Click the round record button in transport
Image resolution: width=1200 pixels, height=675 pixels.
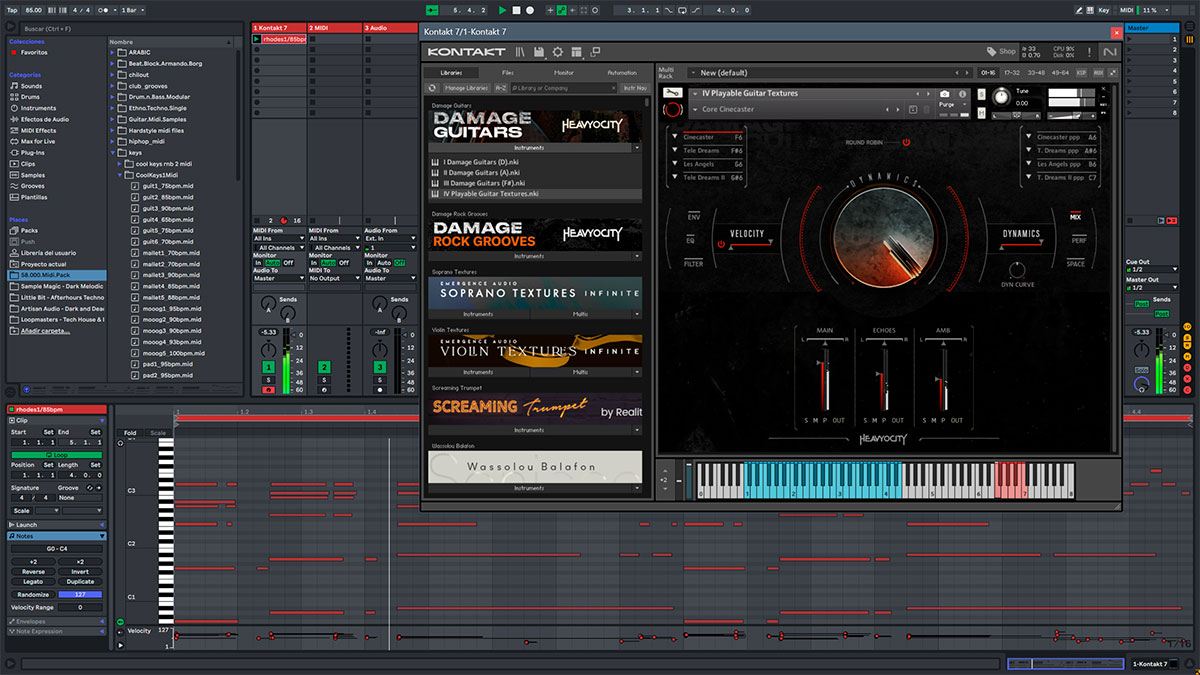tap(530, 10)
